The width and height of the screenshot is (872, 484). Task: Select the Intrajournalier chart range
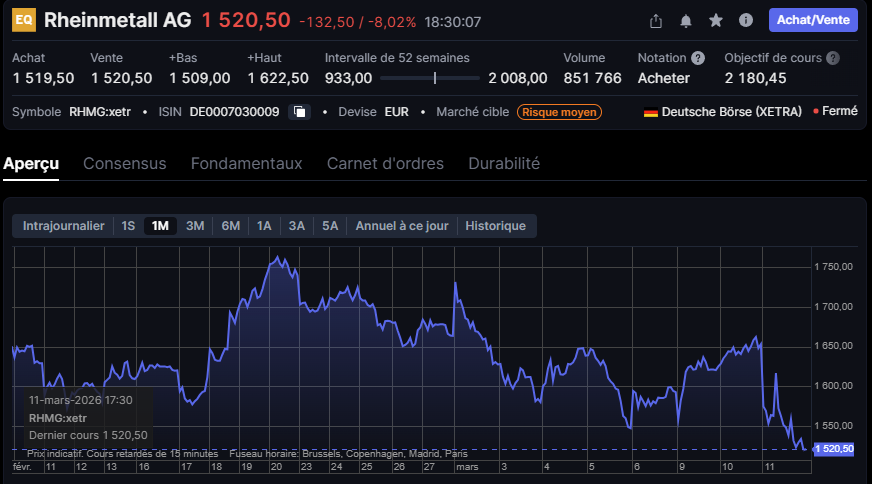[63, 226]
